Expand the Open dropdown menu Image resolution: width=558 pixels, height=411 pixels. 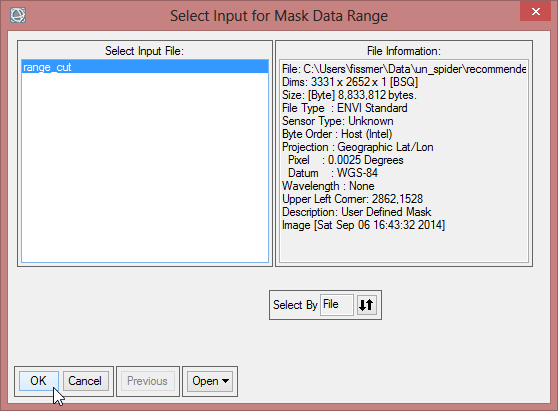[x=210, y=381]
